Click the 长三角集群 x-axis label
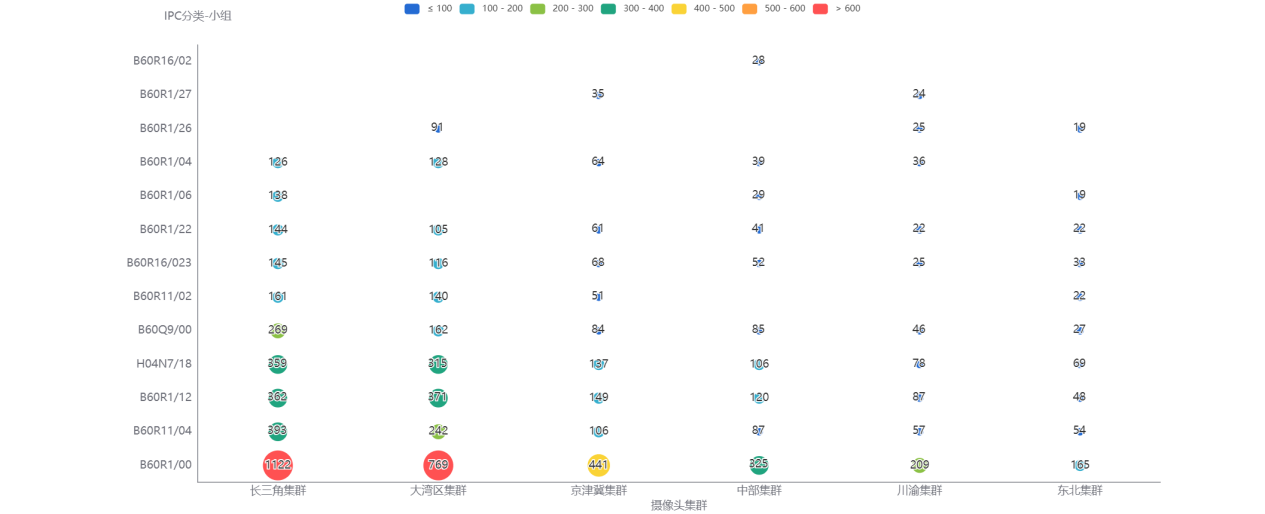The width and height of the screenshot is (1265, 514). click(x=277, y=491)
